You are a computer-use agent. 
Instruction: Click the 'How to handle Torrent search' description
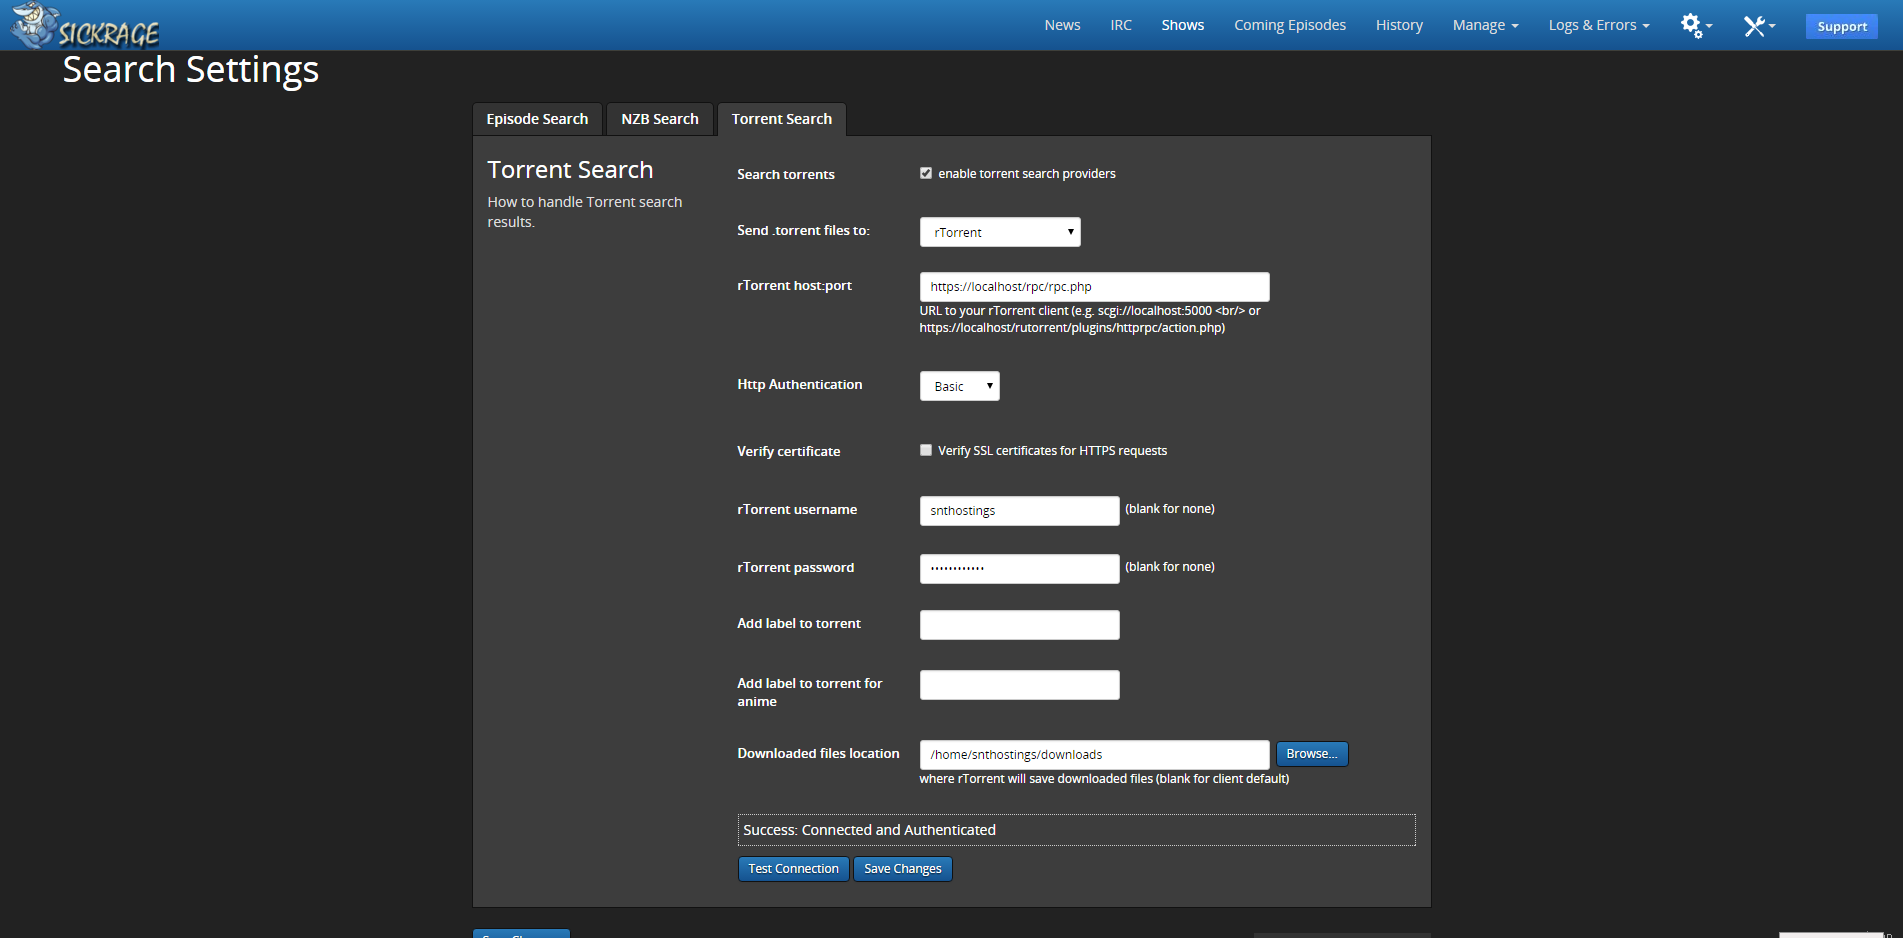coord(585,211)
